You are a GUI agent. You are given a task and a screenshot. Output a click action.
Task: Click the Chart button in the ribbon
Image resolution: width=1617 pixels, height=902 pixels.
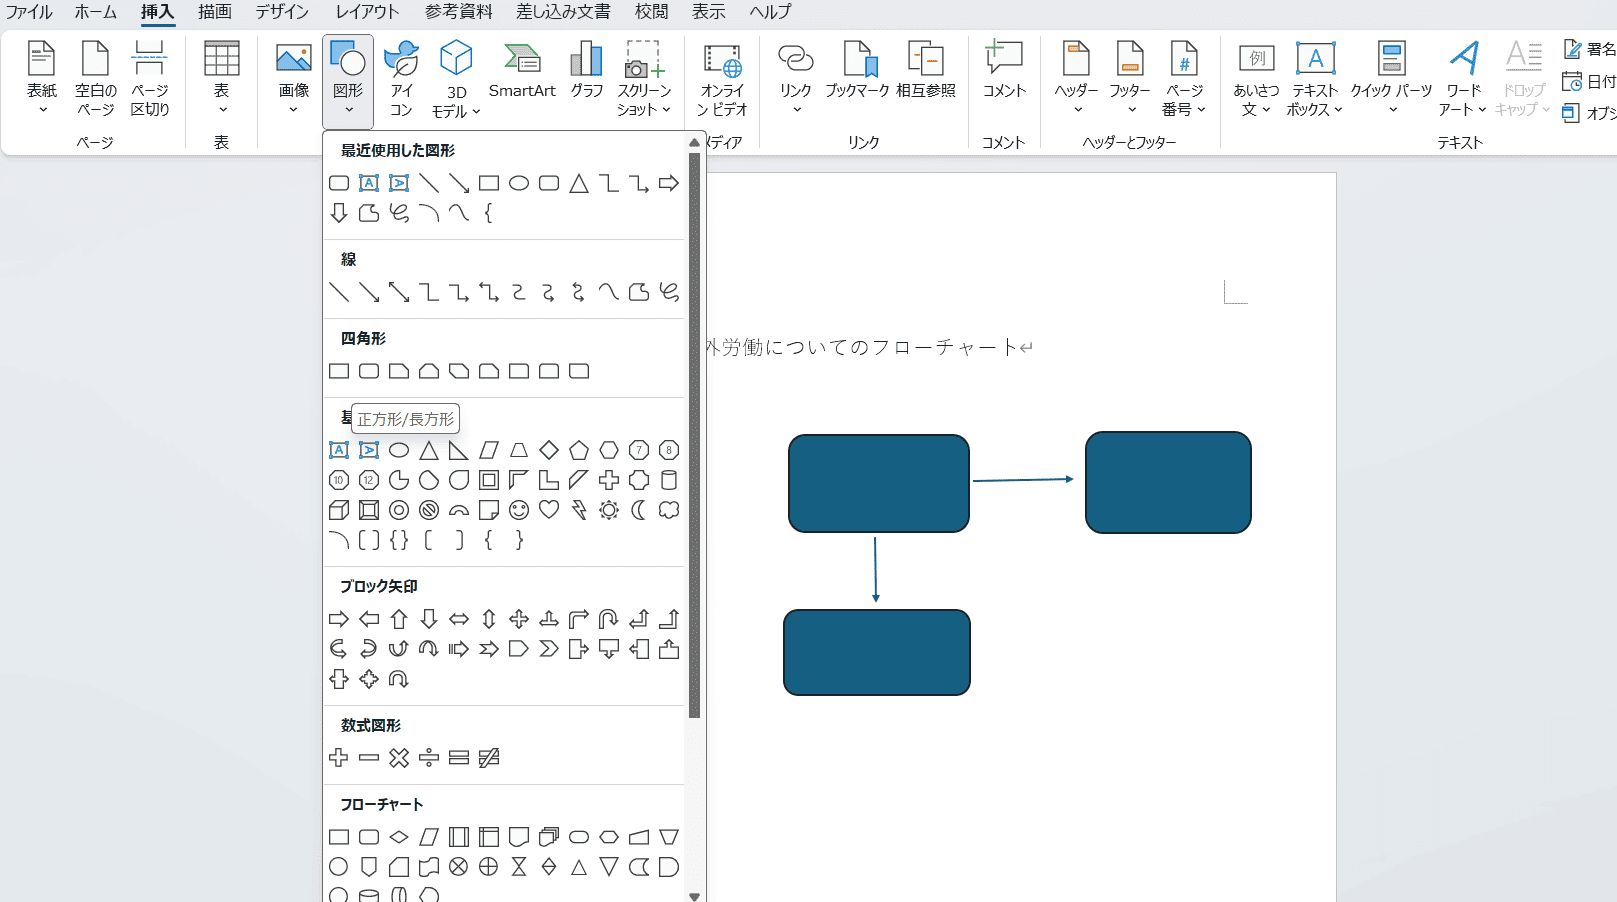pos(587,71)
